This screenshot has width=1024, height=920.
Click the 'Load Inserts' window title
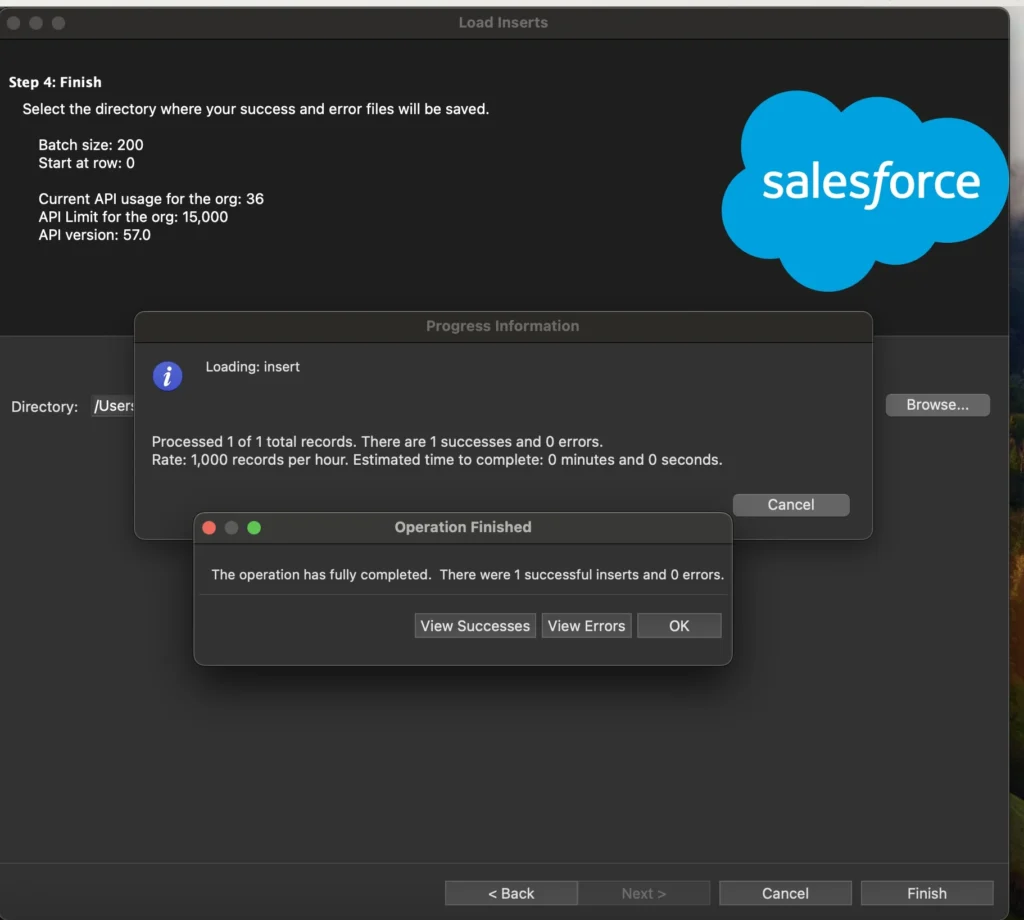coord(503,22)
